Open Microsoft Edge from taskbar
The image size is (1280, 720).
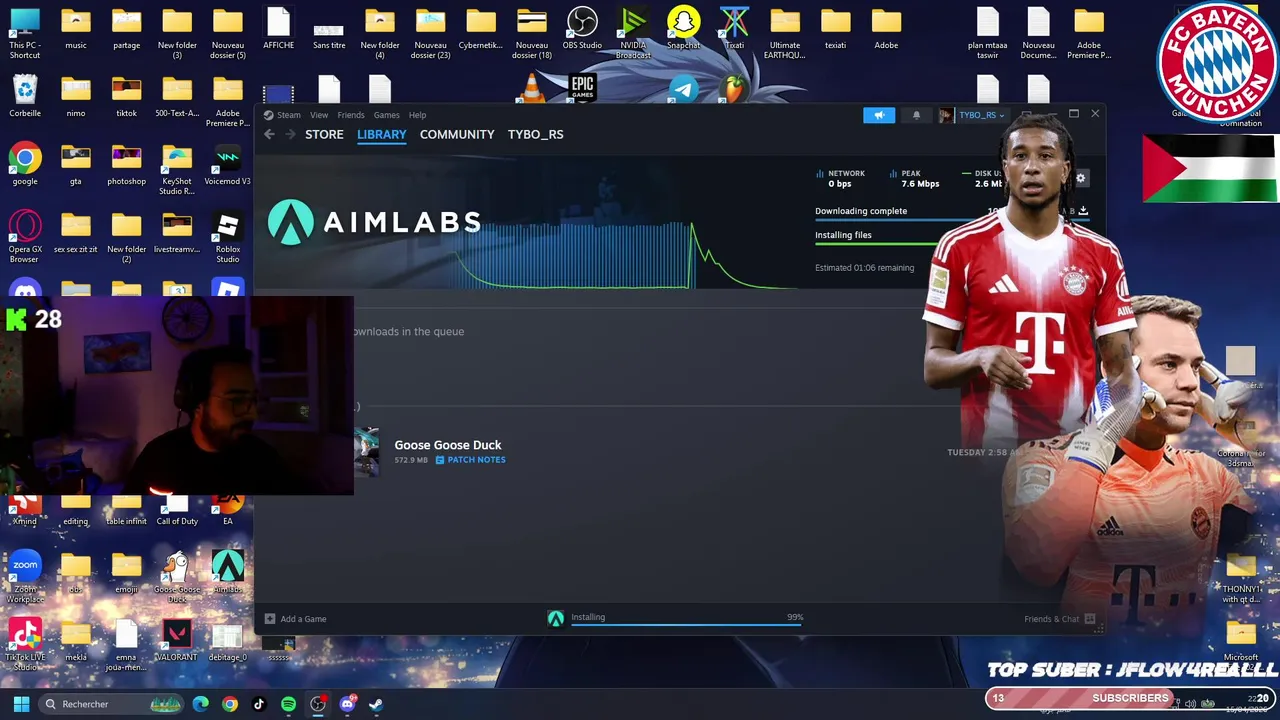point(201,704)
